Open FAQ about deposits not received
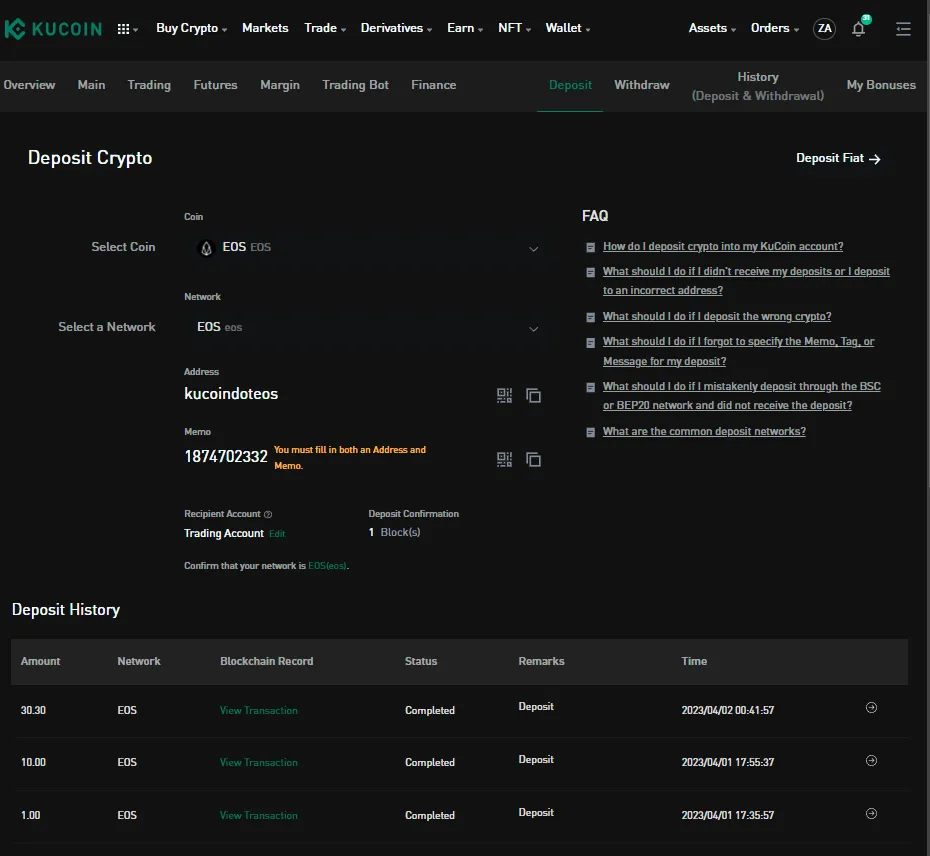The height and width of the screenshot is (856, 930). click(x=746, y=281)
